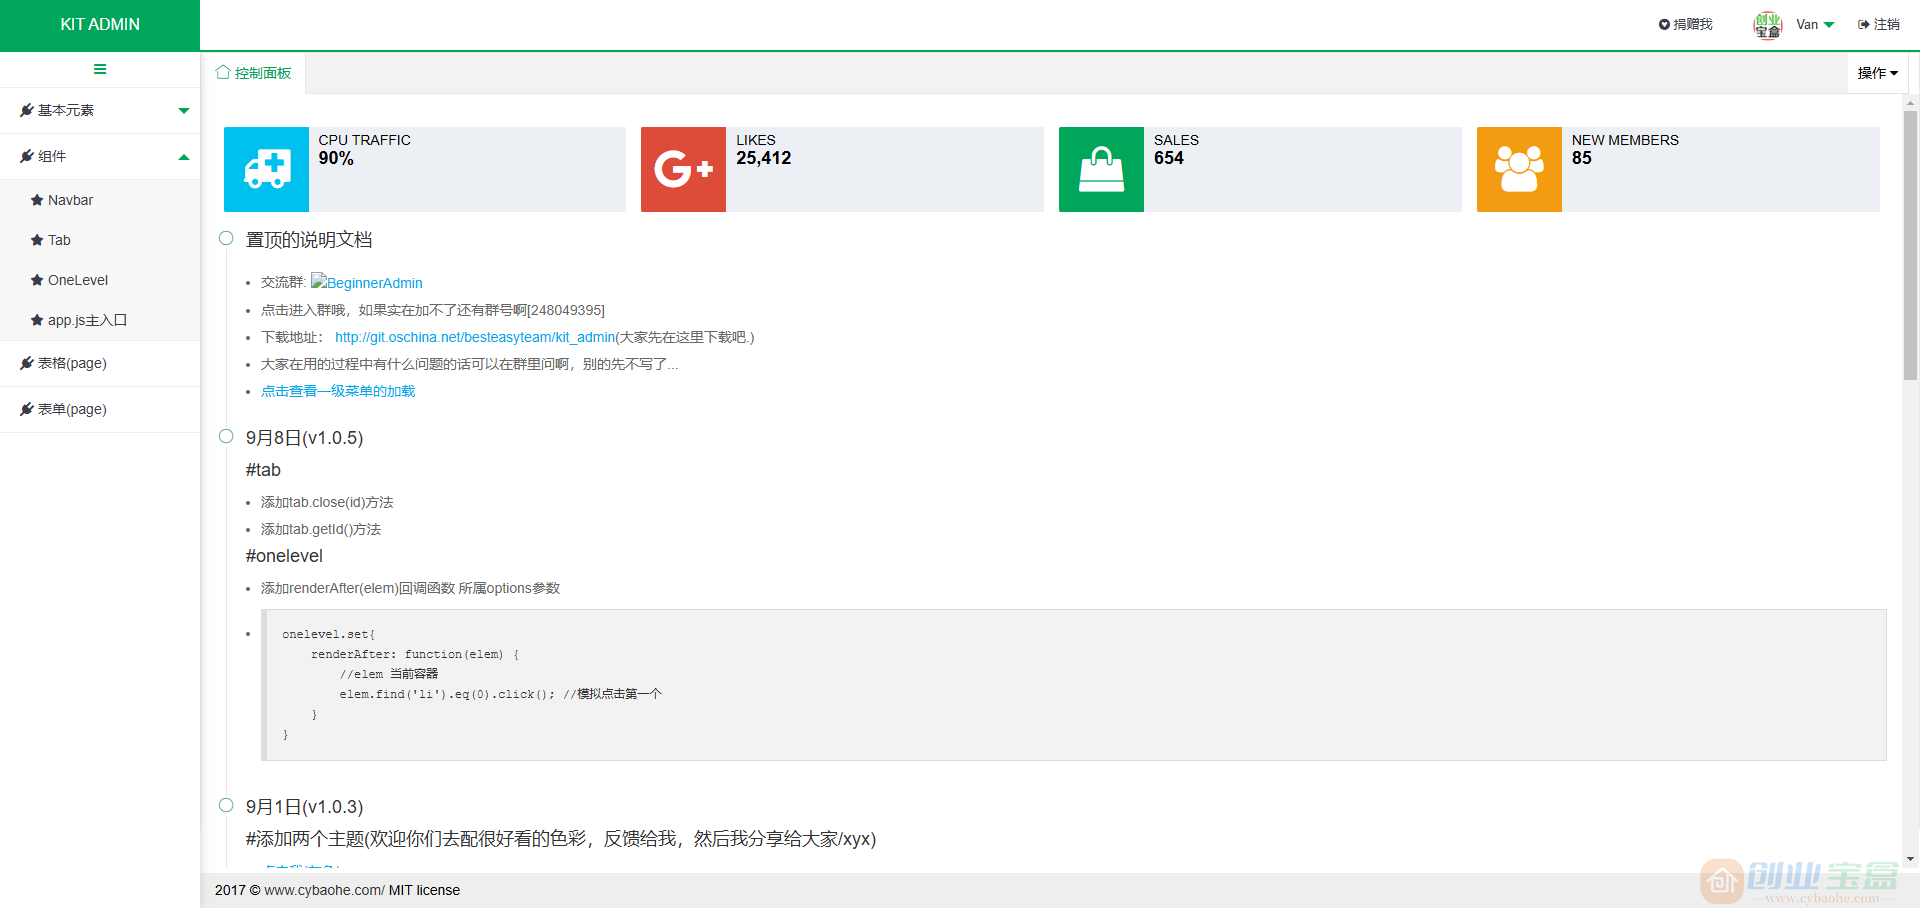Open the git.oschina.net download link
This screenshot has height=908, width=1920.
pyautogui.click(x=474, y=337)
